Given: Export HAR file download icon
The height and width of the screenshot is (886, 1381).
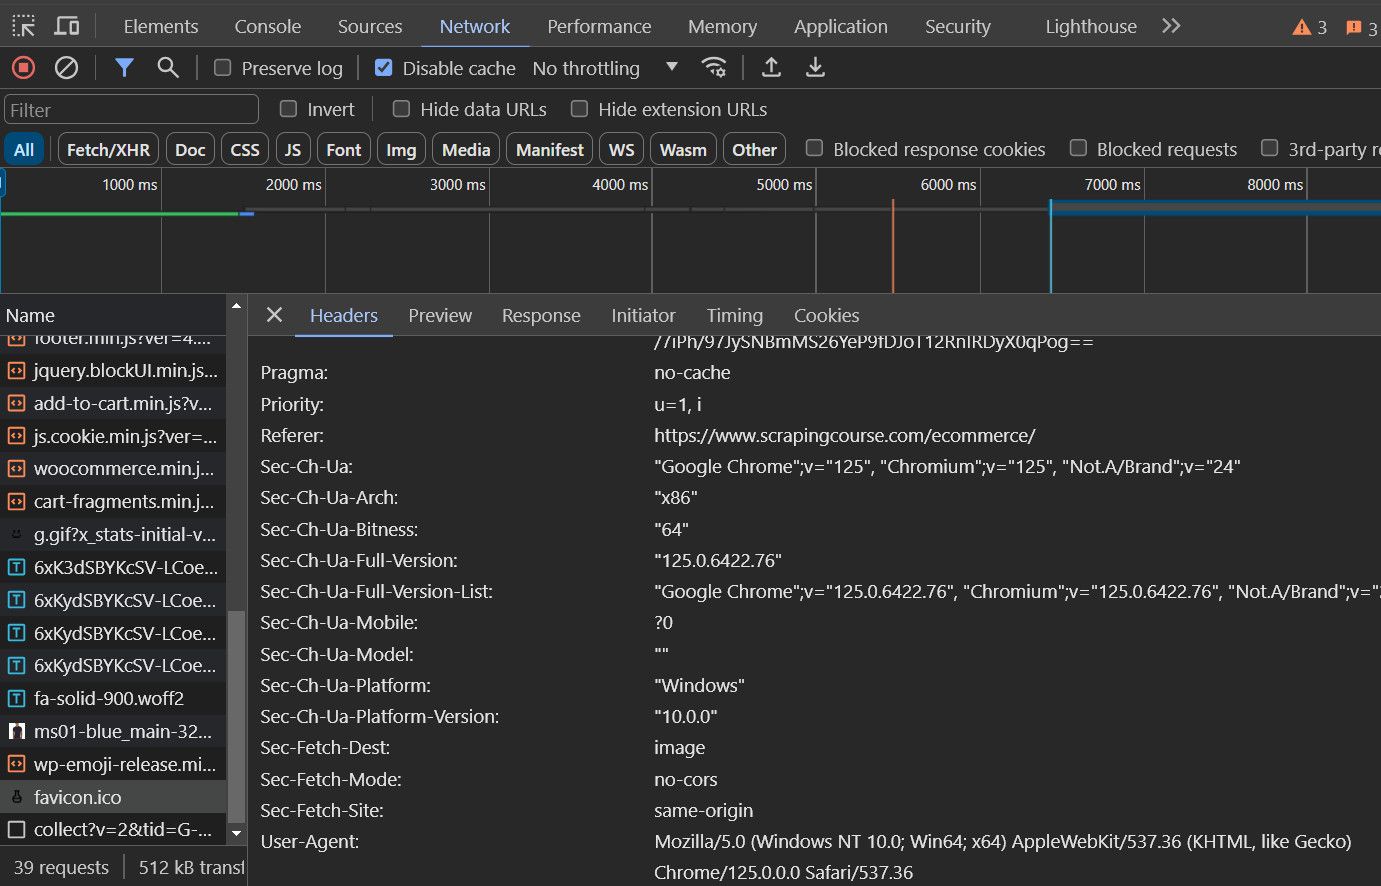Looking at the screenshot, I should [x=815, y=68].
